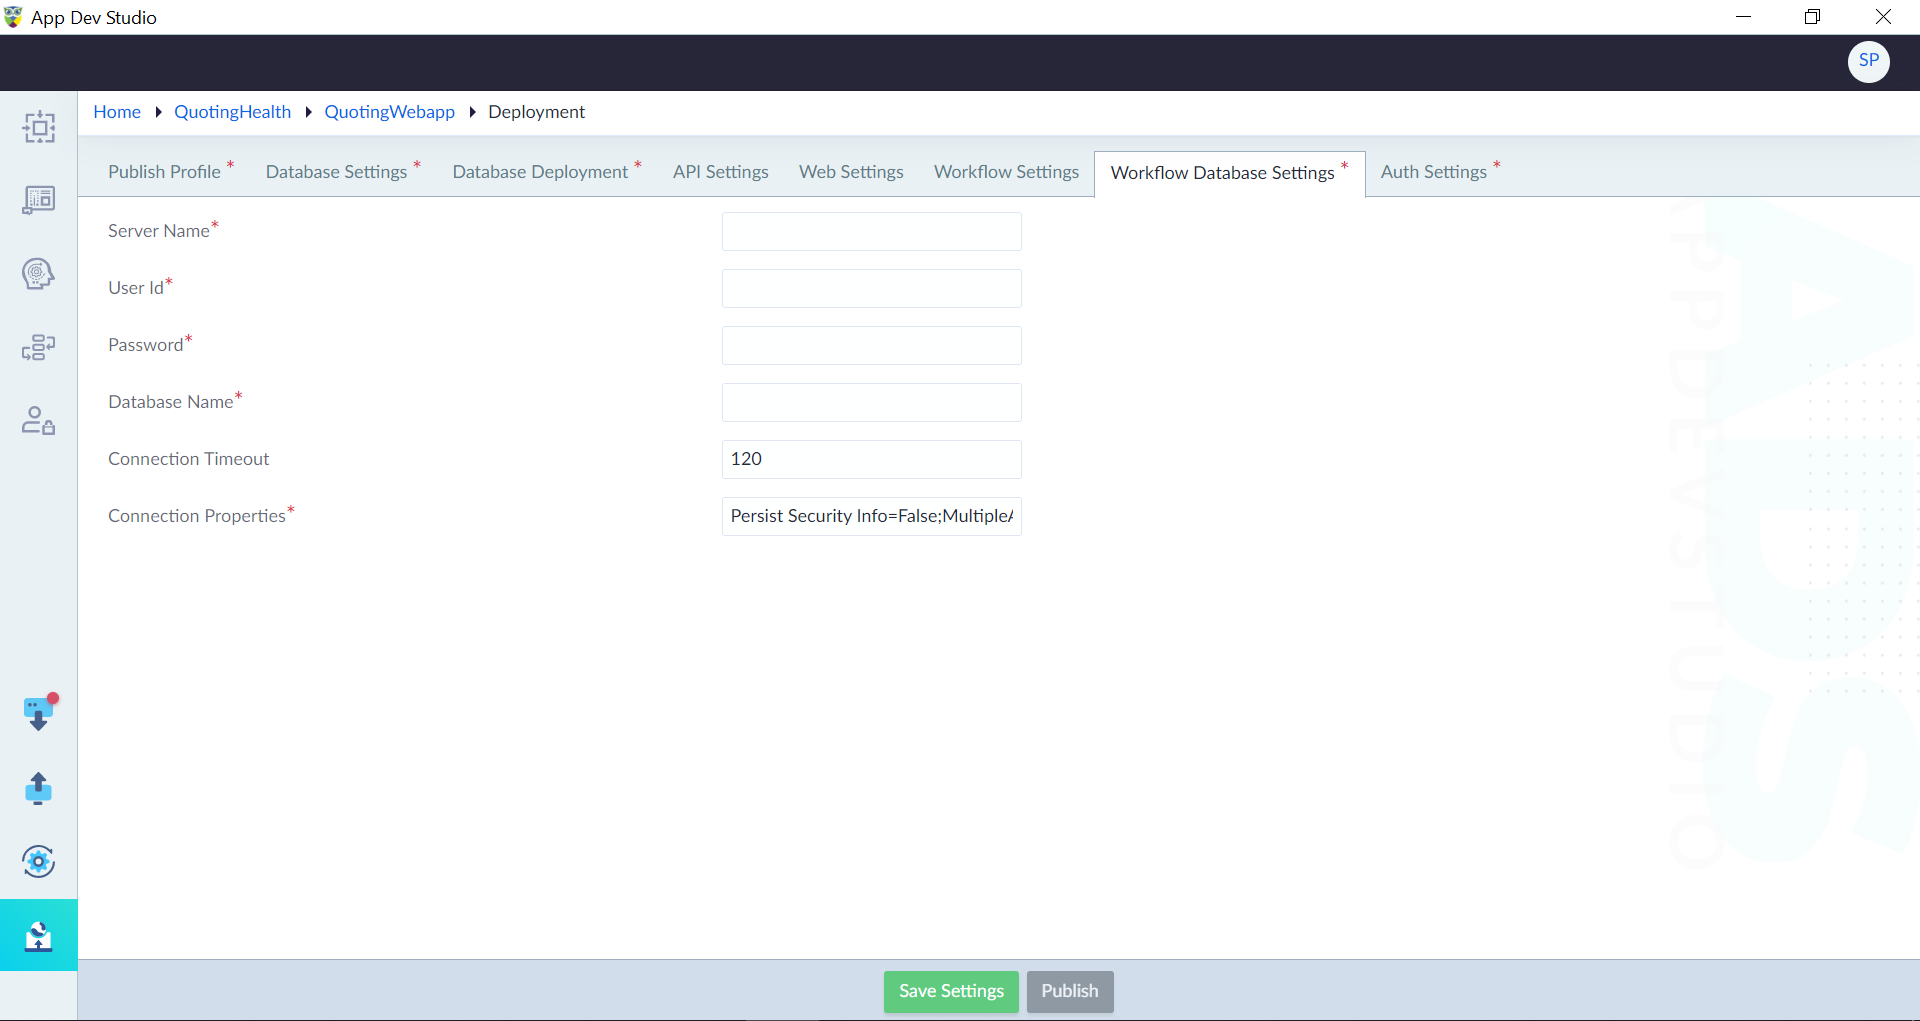
Task: Go to QuotingHealth breadcrumb link
Action: 232,112
